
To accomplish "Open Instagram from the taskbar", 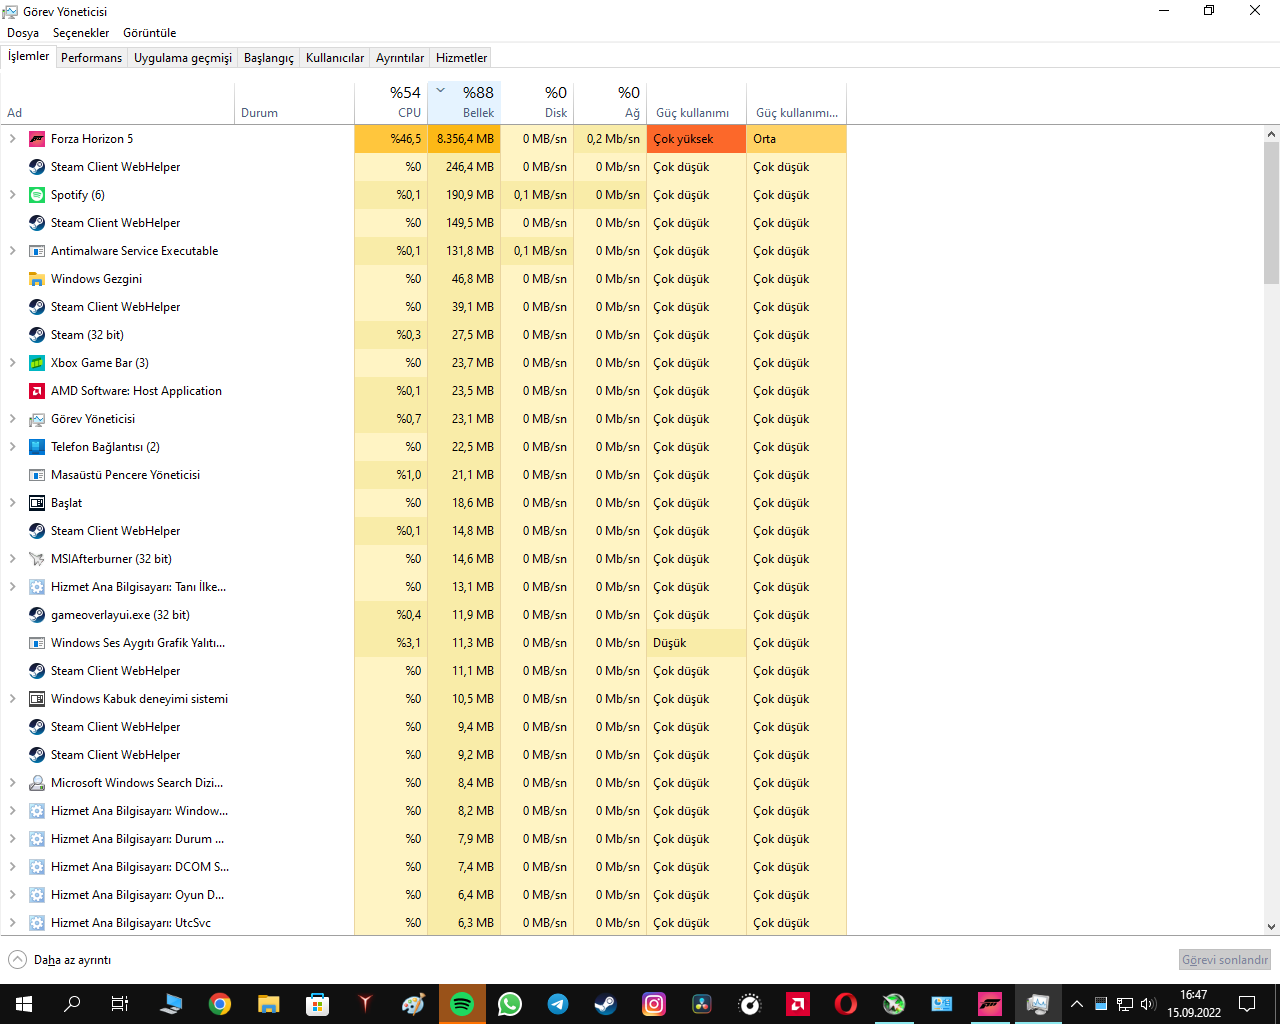I will (654, 1004).
